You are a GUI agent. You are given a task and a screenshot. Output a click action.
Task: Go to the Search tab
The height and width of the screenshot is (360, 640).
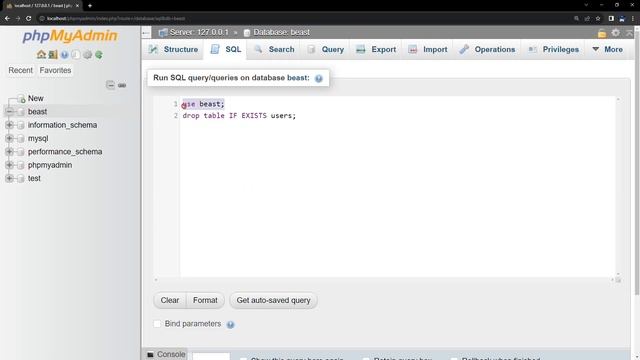[274, 49]
